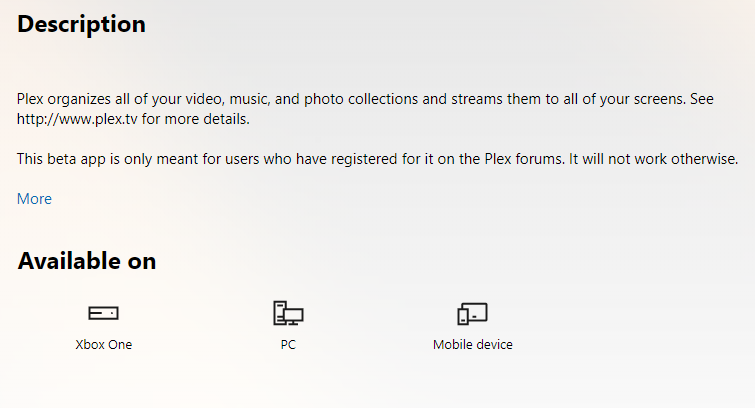Viewport: 755px width, 408px height.
Task: Click the words 'Plex forums' in description
Action: [x=490, y=159]
